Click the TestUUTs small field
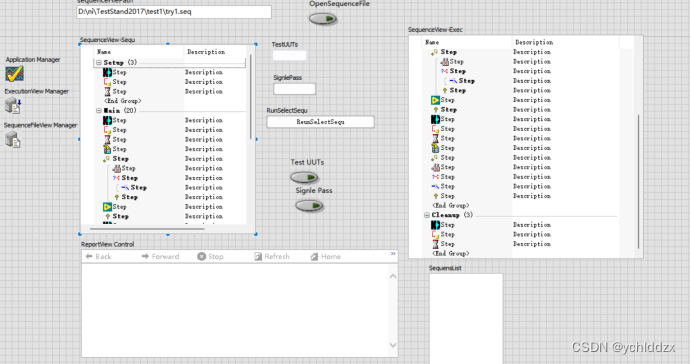 point(289,55)
